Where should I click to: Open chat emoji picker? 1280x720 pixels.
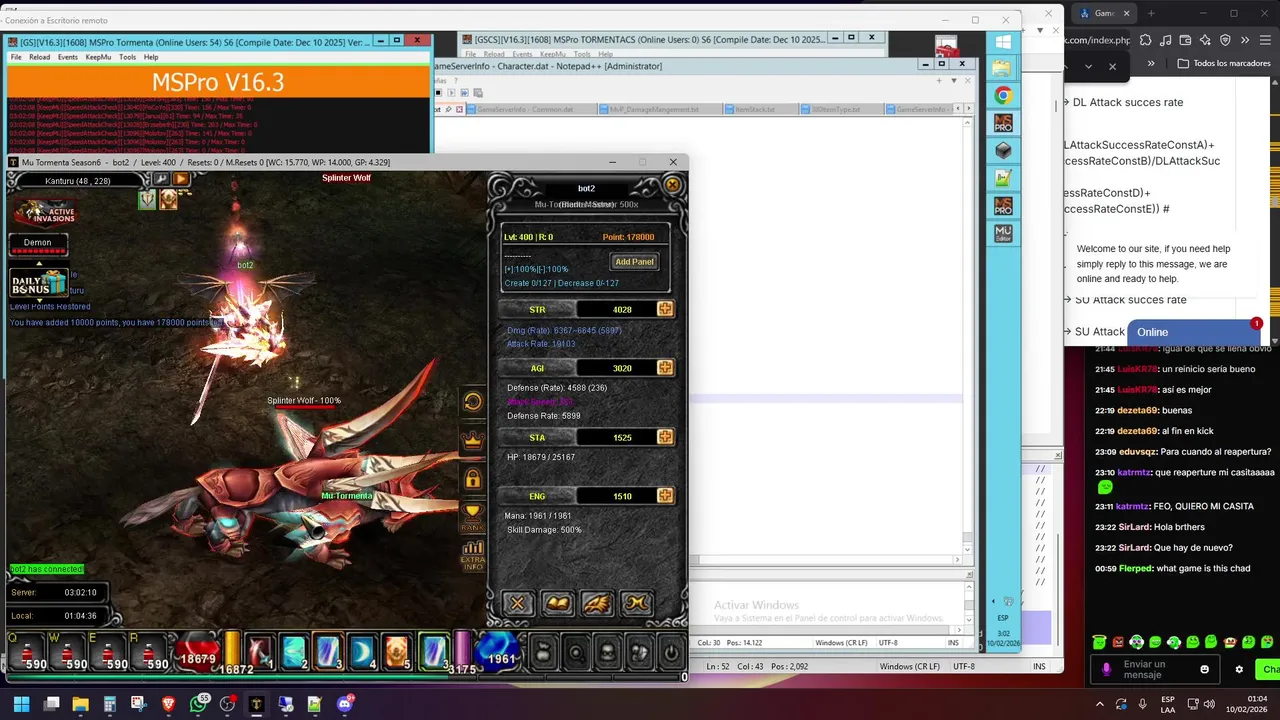pos(1205,669)
